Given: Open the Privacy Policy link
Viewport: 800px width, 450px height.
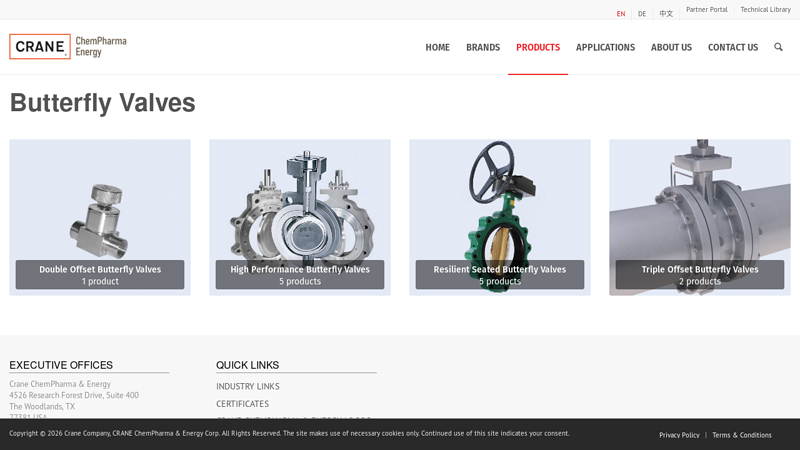Looking at the screenshot, I should pyautogui.click(x=679, y=435).
